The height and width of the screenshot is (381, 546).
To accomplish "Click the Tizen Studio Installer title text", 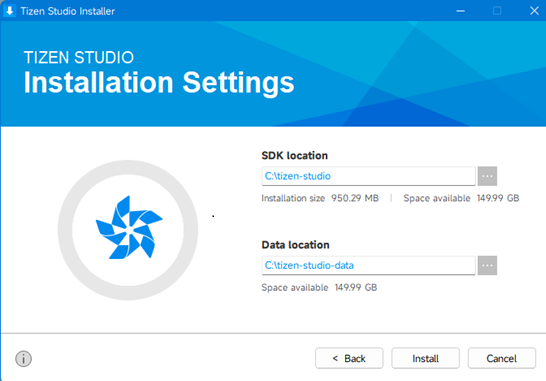I will pos(68,11).
